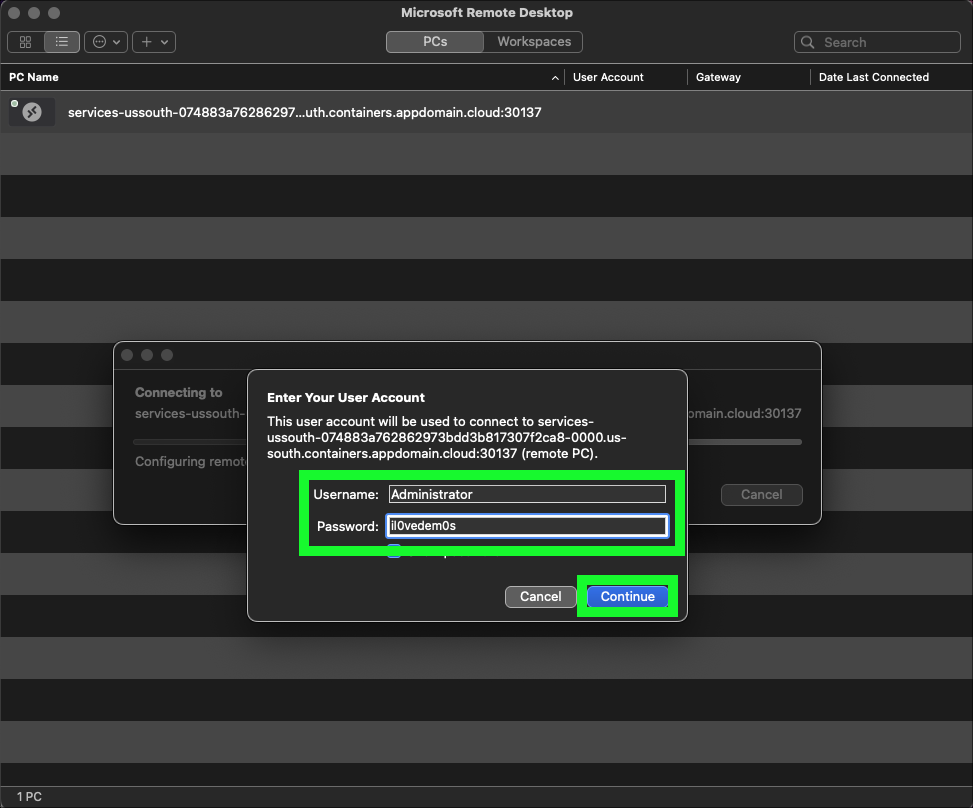Click the User Account column header
Viewport: 973px width, 808px height.
(x=608, y=77)
